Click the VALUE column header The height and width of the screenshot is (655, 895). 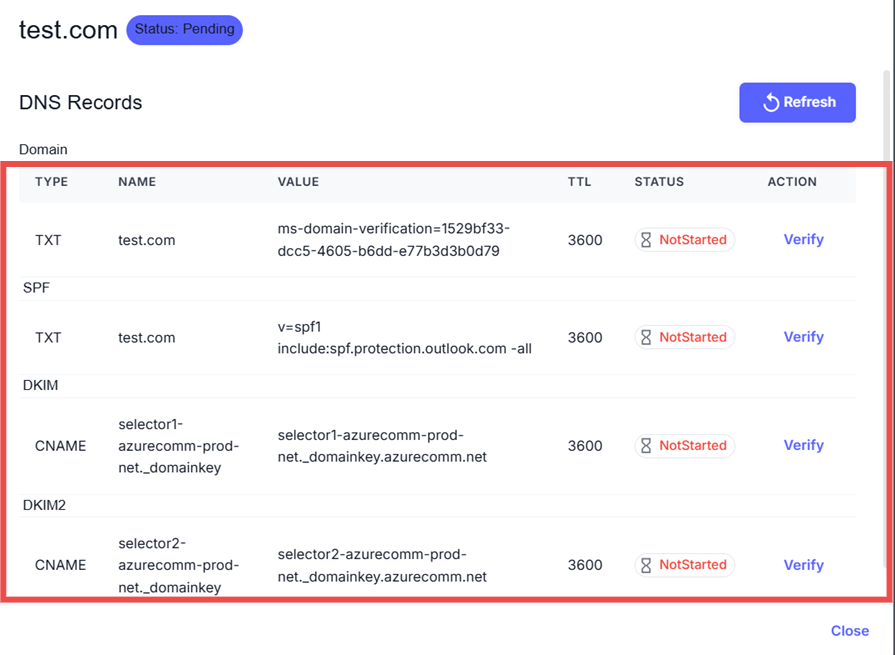[298, 182]
